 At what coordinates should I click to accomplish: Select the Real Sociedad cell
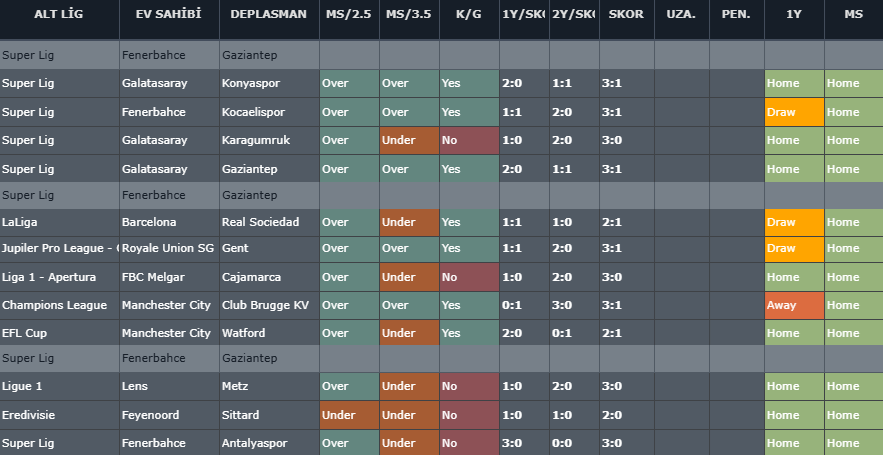coord(269,222)
